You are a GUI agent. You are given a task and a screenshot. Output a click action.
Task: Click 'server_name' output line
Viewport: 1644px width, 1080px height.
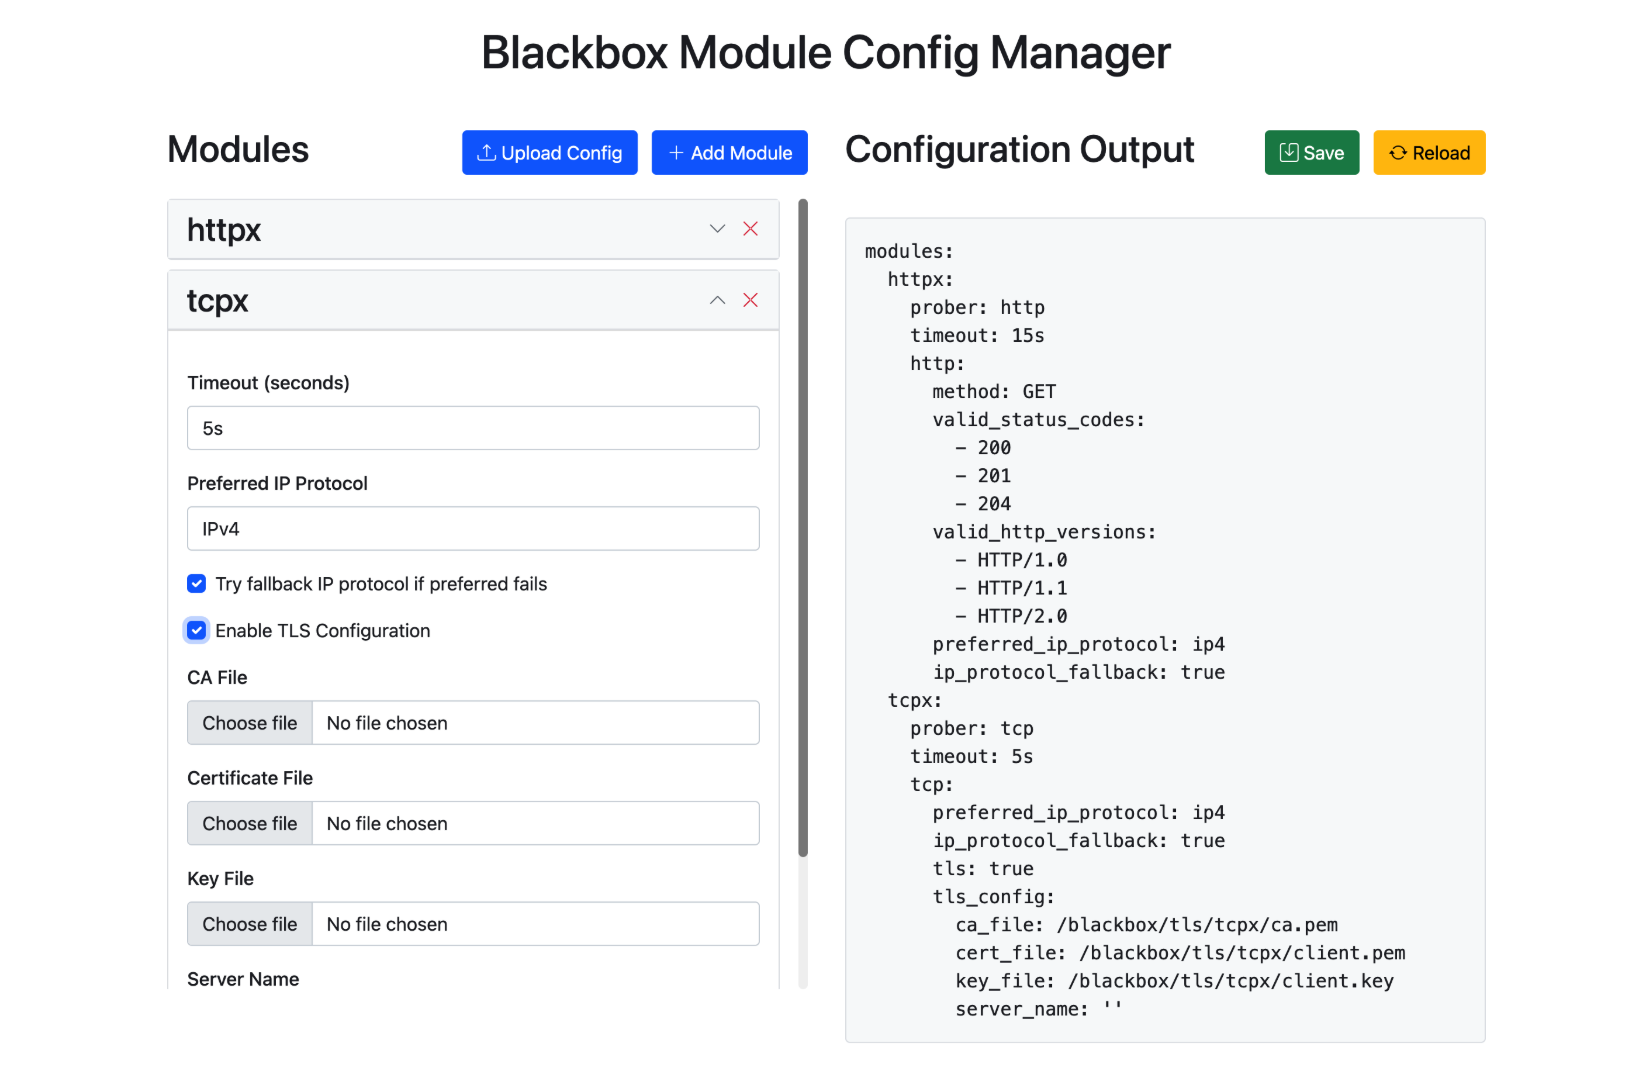(1039, 1009)
